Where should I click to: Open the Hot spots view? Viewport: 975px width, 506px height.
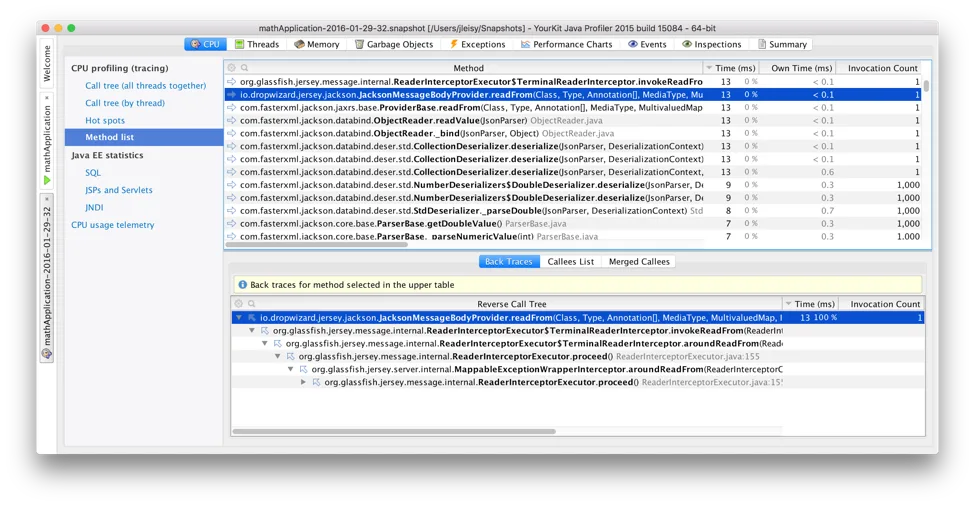[x=105, y=121]
